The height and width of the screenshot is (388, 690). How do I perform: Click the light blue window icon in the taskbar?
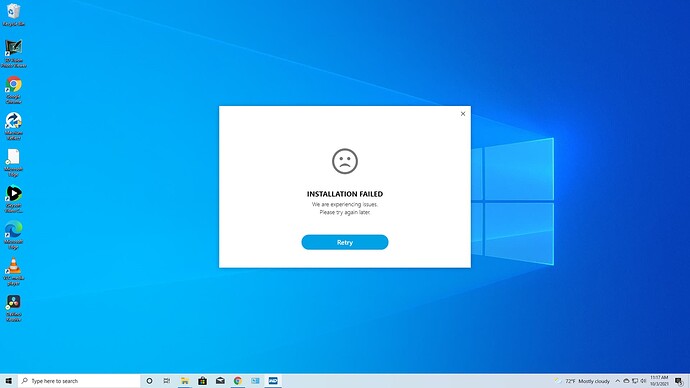255,381
